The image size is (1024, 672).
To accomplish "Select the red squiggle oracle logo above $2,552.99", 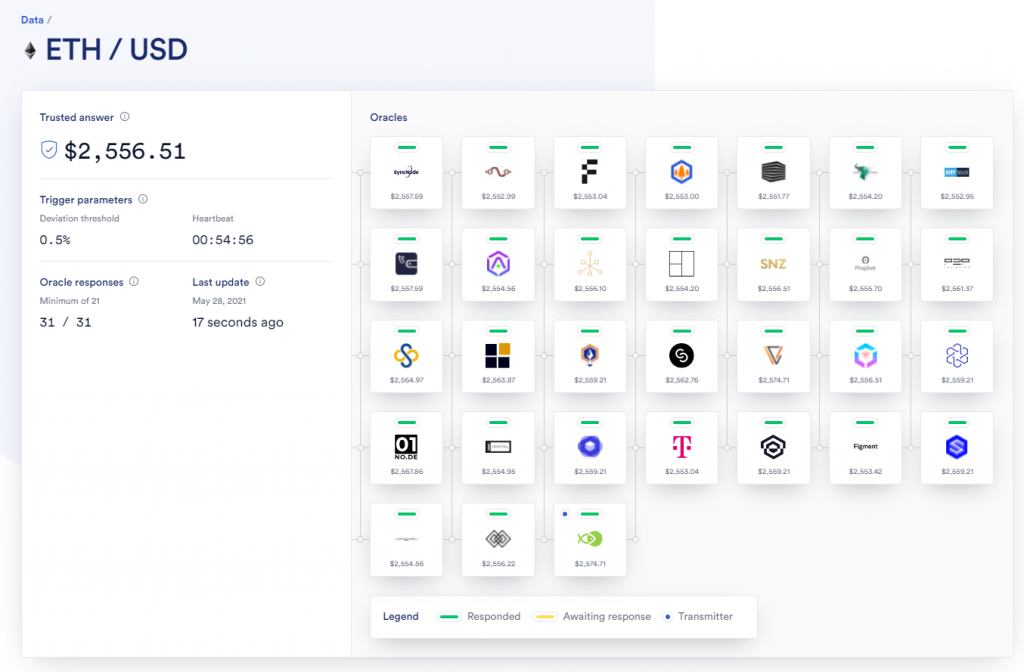I will tap(498, 172).
